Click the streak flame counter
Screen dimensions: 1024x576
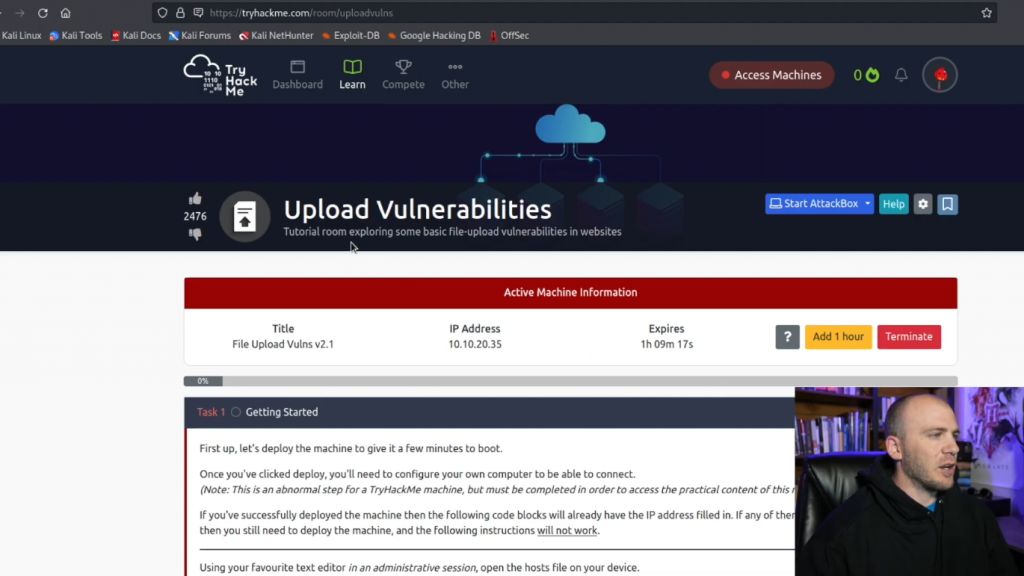[866, 75]
